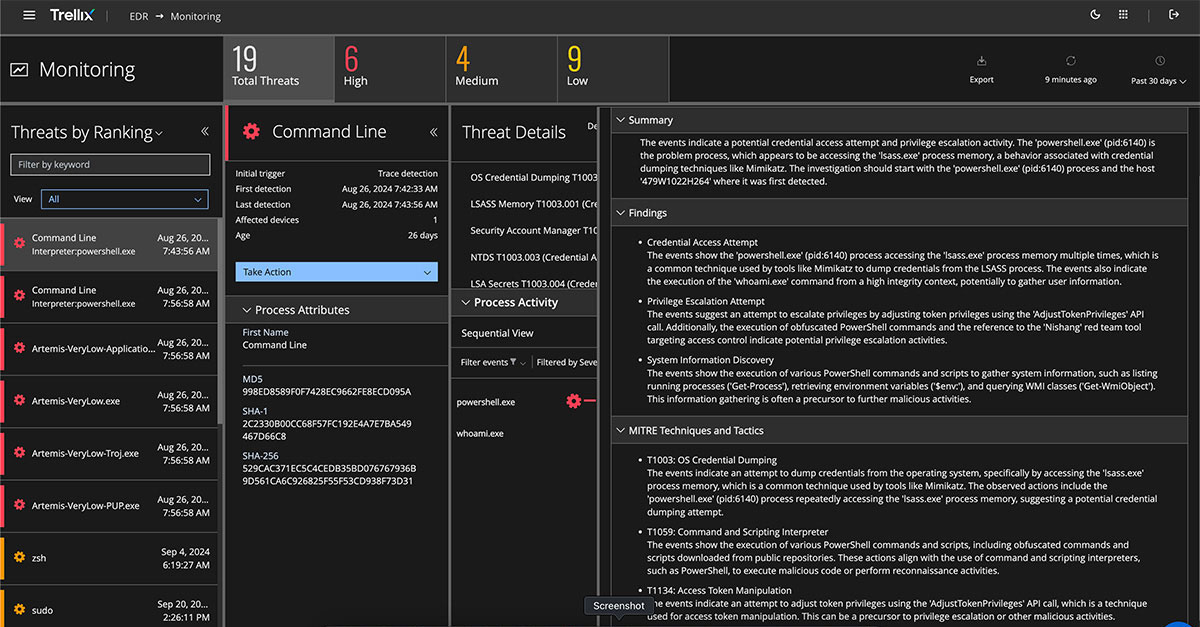Image resolution: width=1200 pixels, height=627 pixels.
Task: Click the sign out icon
Action: tap(1174, 15)
